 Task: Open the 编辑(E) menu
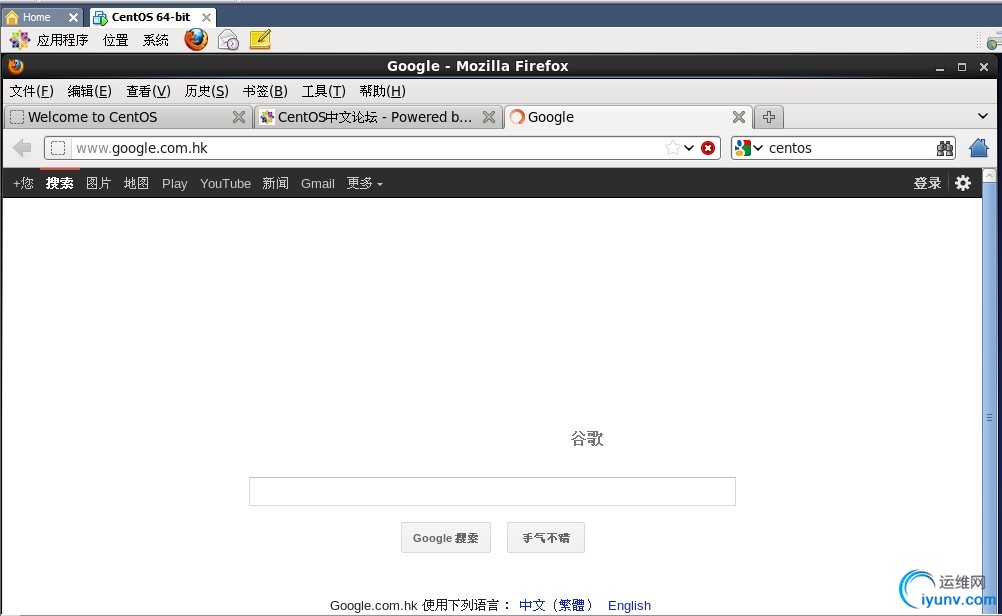coord(89,91)
